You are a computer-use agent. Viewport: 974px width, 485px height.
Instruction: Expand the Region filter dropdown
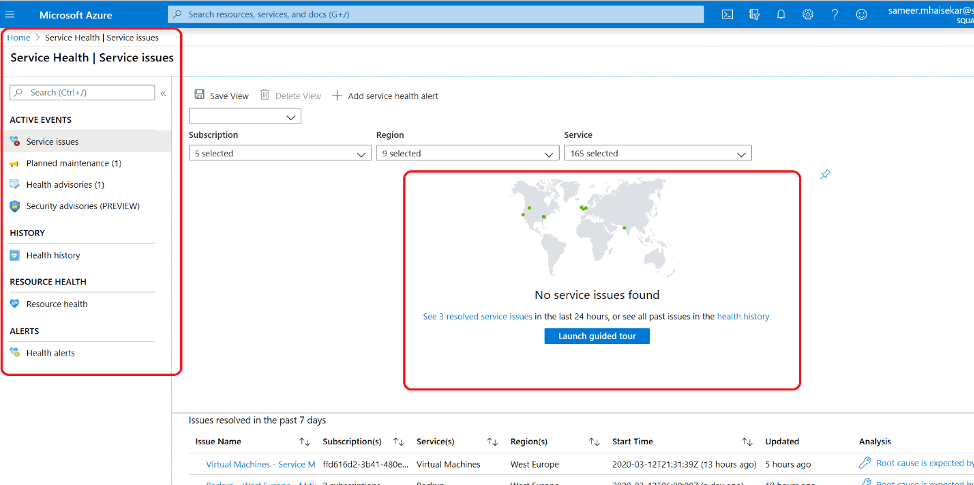(x=468, y=153)
